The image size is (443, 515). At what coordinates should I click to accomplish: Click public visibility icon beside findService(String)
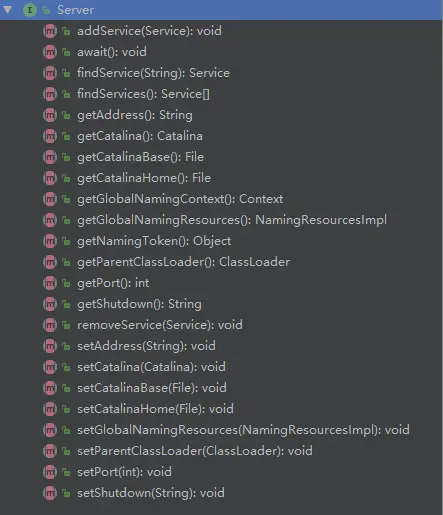point(66,73)
